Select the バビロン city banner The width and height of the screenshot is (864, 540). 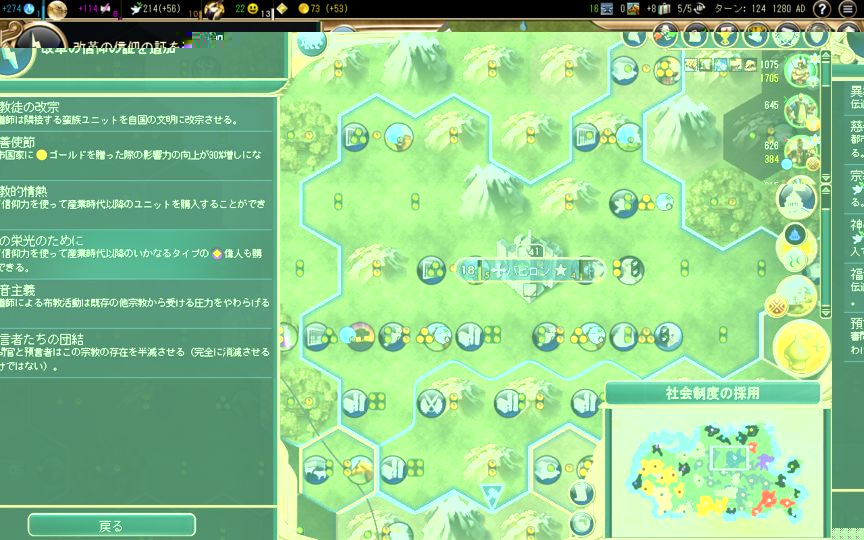(532, 269)
